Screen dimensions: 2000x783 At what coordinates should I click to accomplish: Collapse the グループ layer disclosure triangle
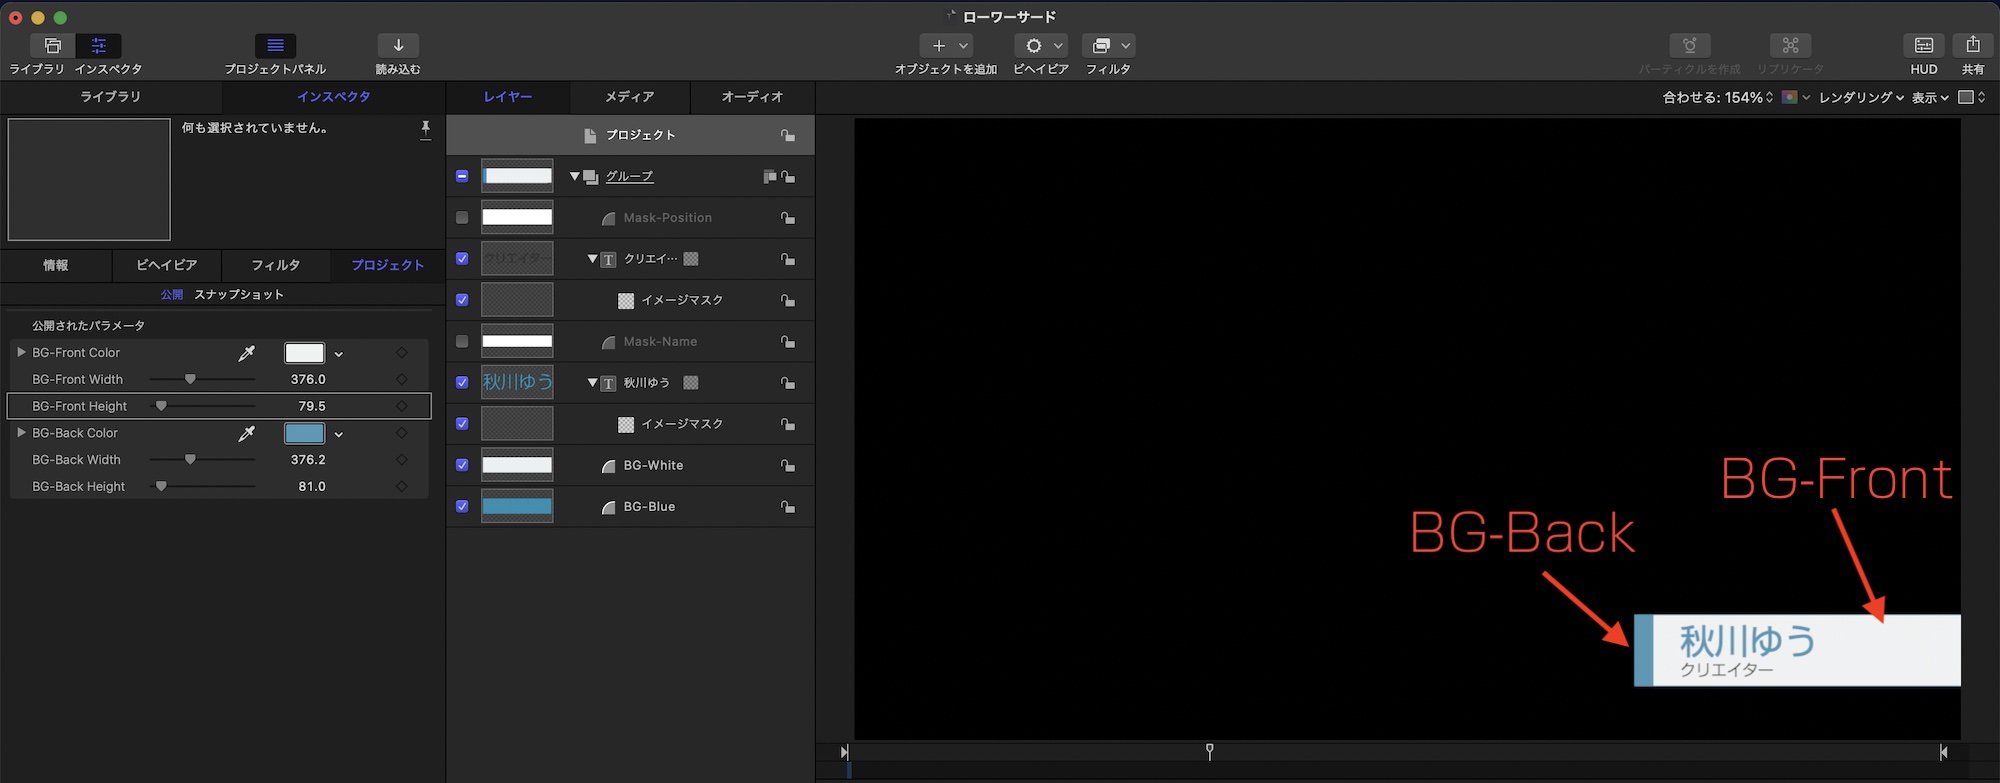tap(575, 176)
